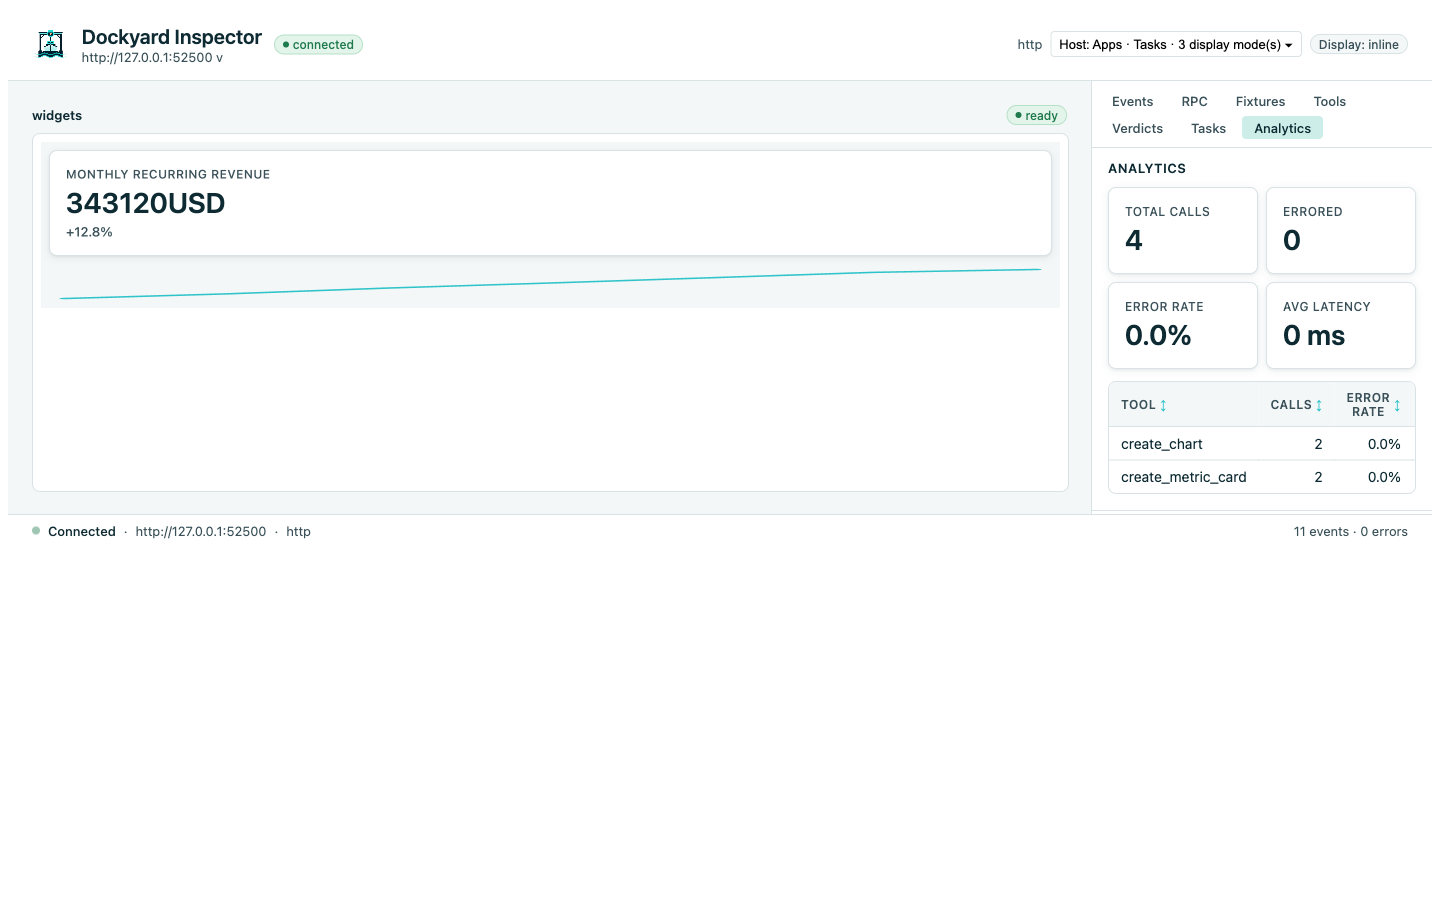Switch to the RPC tab

click(1194, 101)
